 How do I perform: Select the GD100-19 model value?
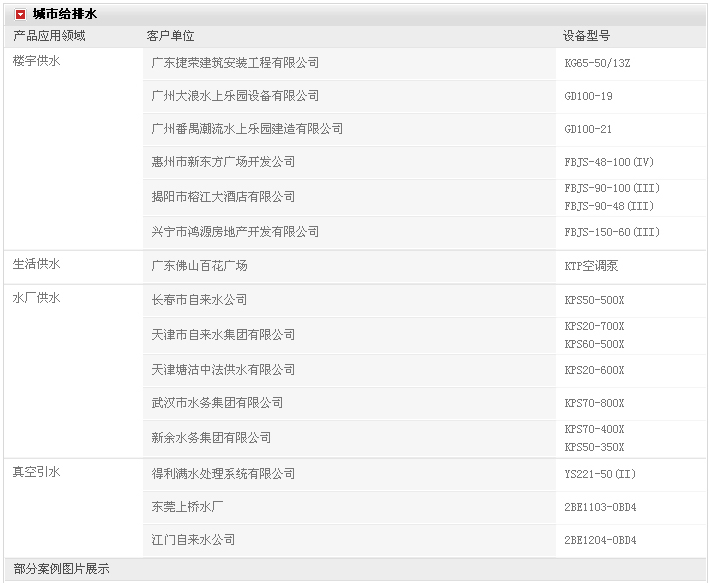[588, 96]
